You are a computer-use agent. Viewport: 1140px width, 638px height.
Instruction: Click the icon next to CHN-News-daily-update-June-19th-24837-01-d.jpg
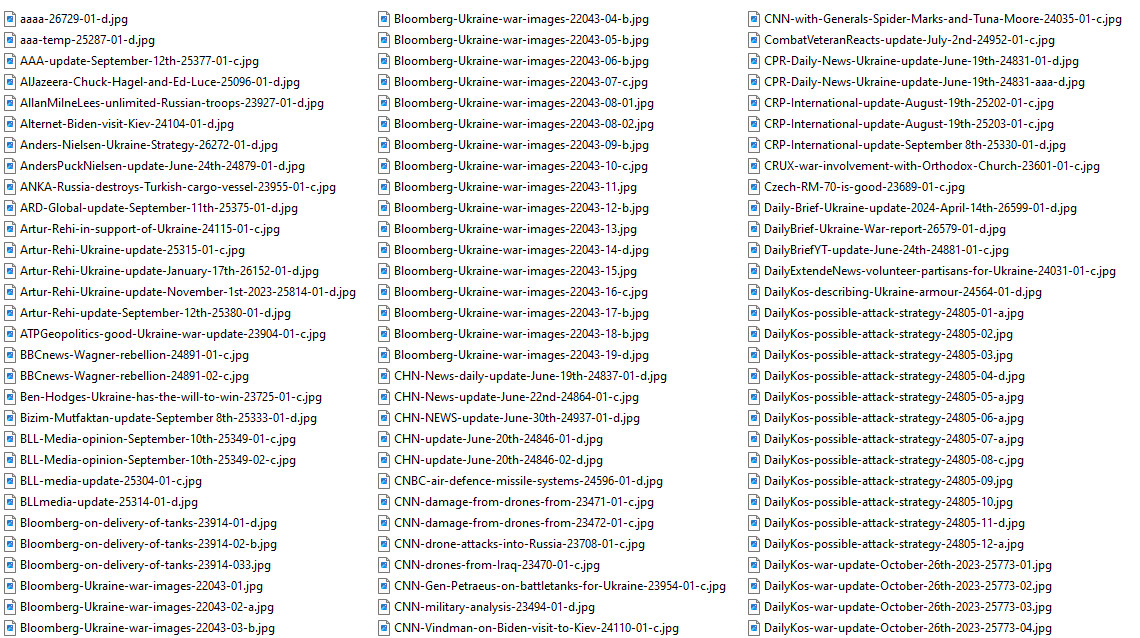384,376
